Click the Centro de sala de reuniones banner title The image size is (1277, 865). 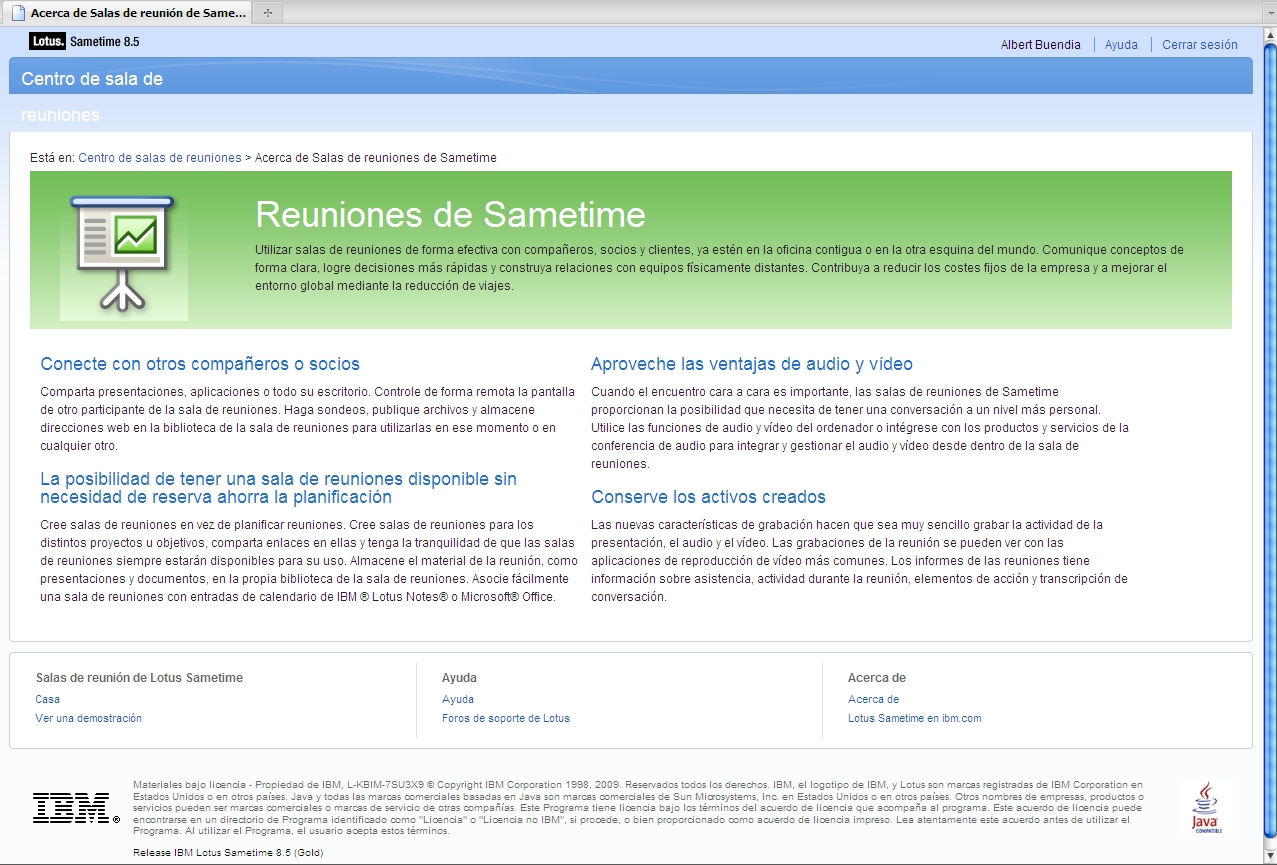pyautogui.click(x=92, y=96)
